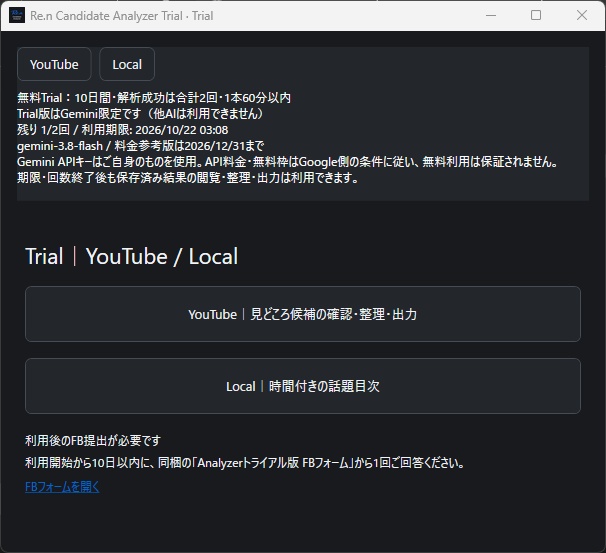
Task: Click the Trial | YouTube / Local heading
Action: click(x=131, y=256)
